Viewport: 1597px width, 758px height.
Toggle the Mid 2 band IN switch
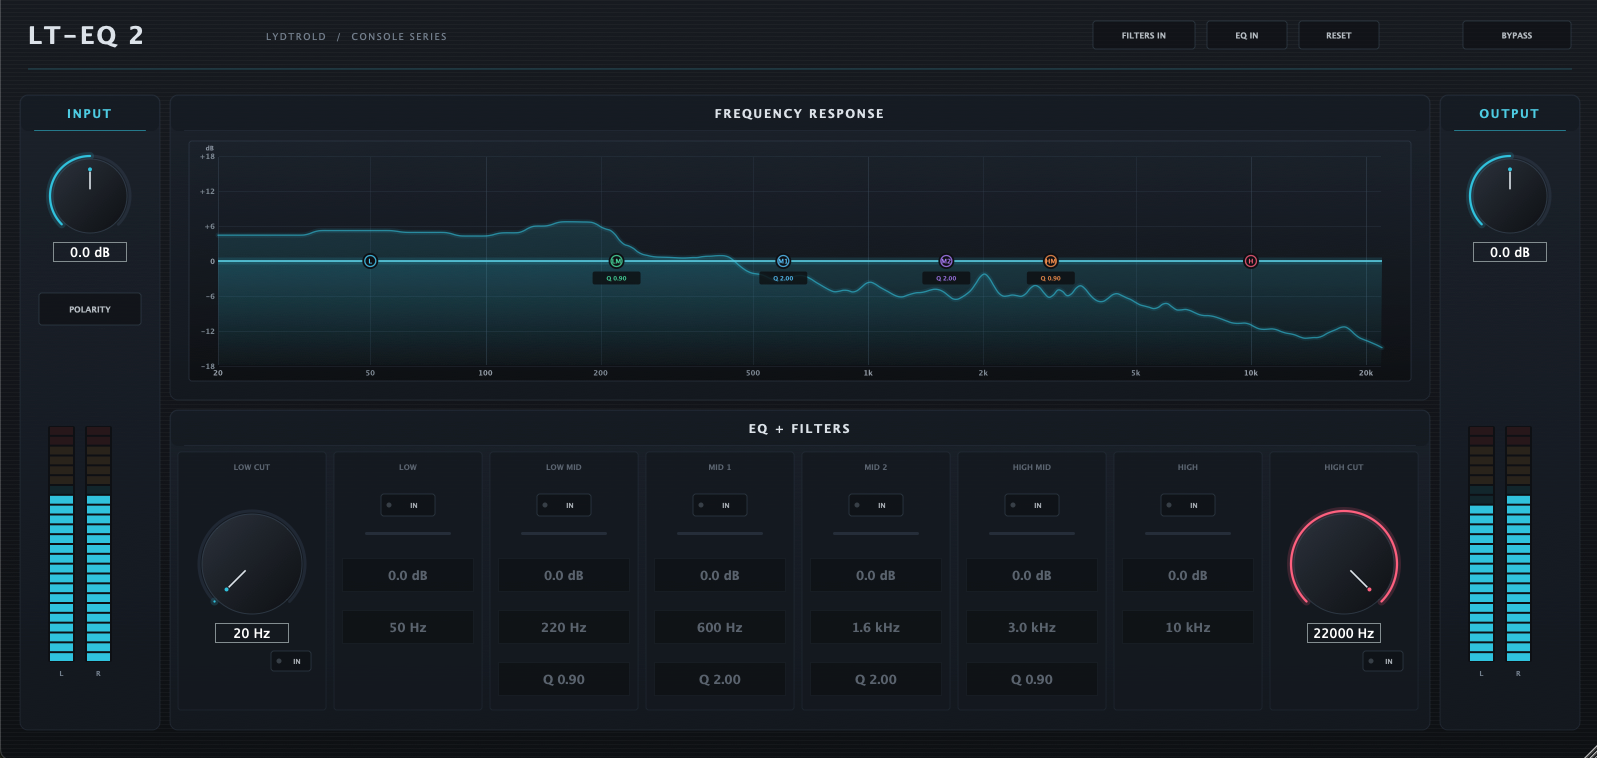click(876, 505)
